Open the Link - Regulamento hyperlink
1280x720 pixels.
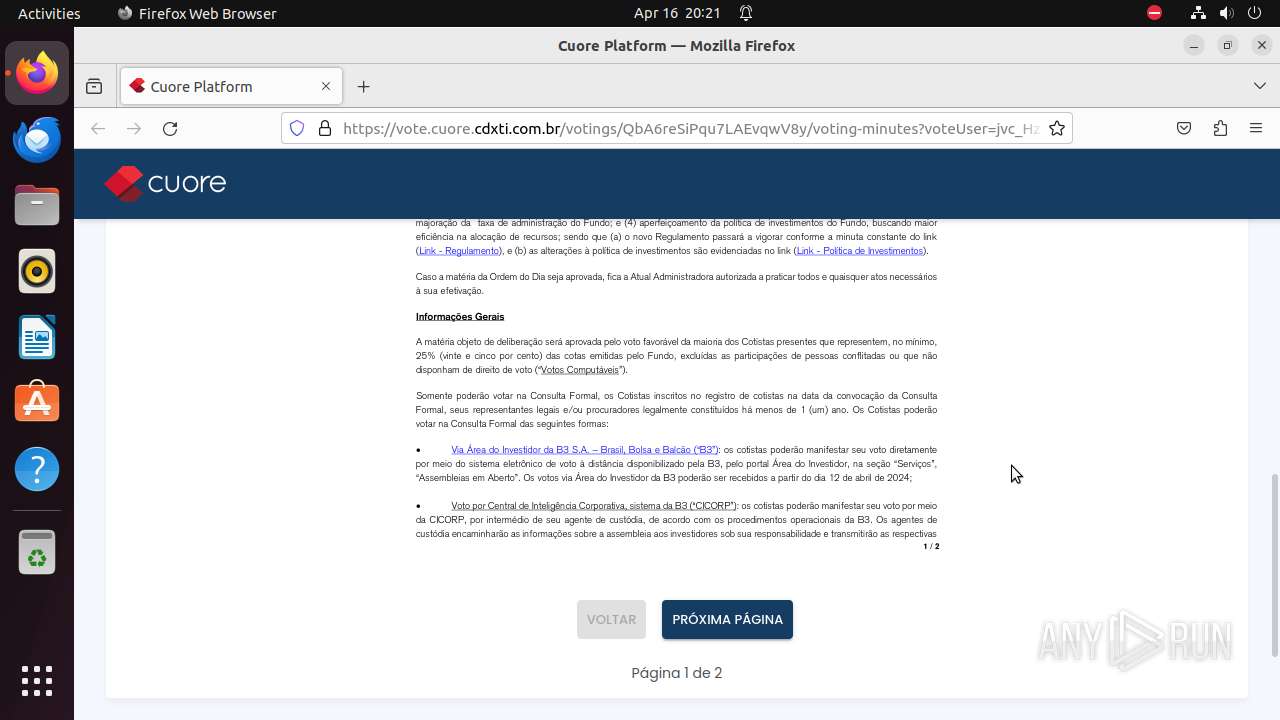pos(459,251)
